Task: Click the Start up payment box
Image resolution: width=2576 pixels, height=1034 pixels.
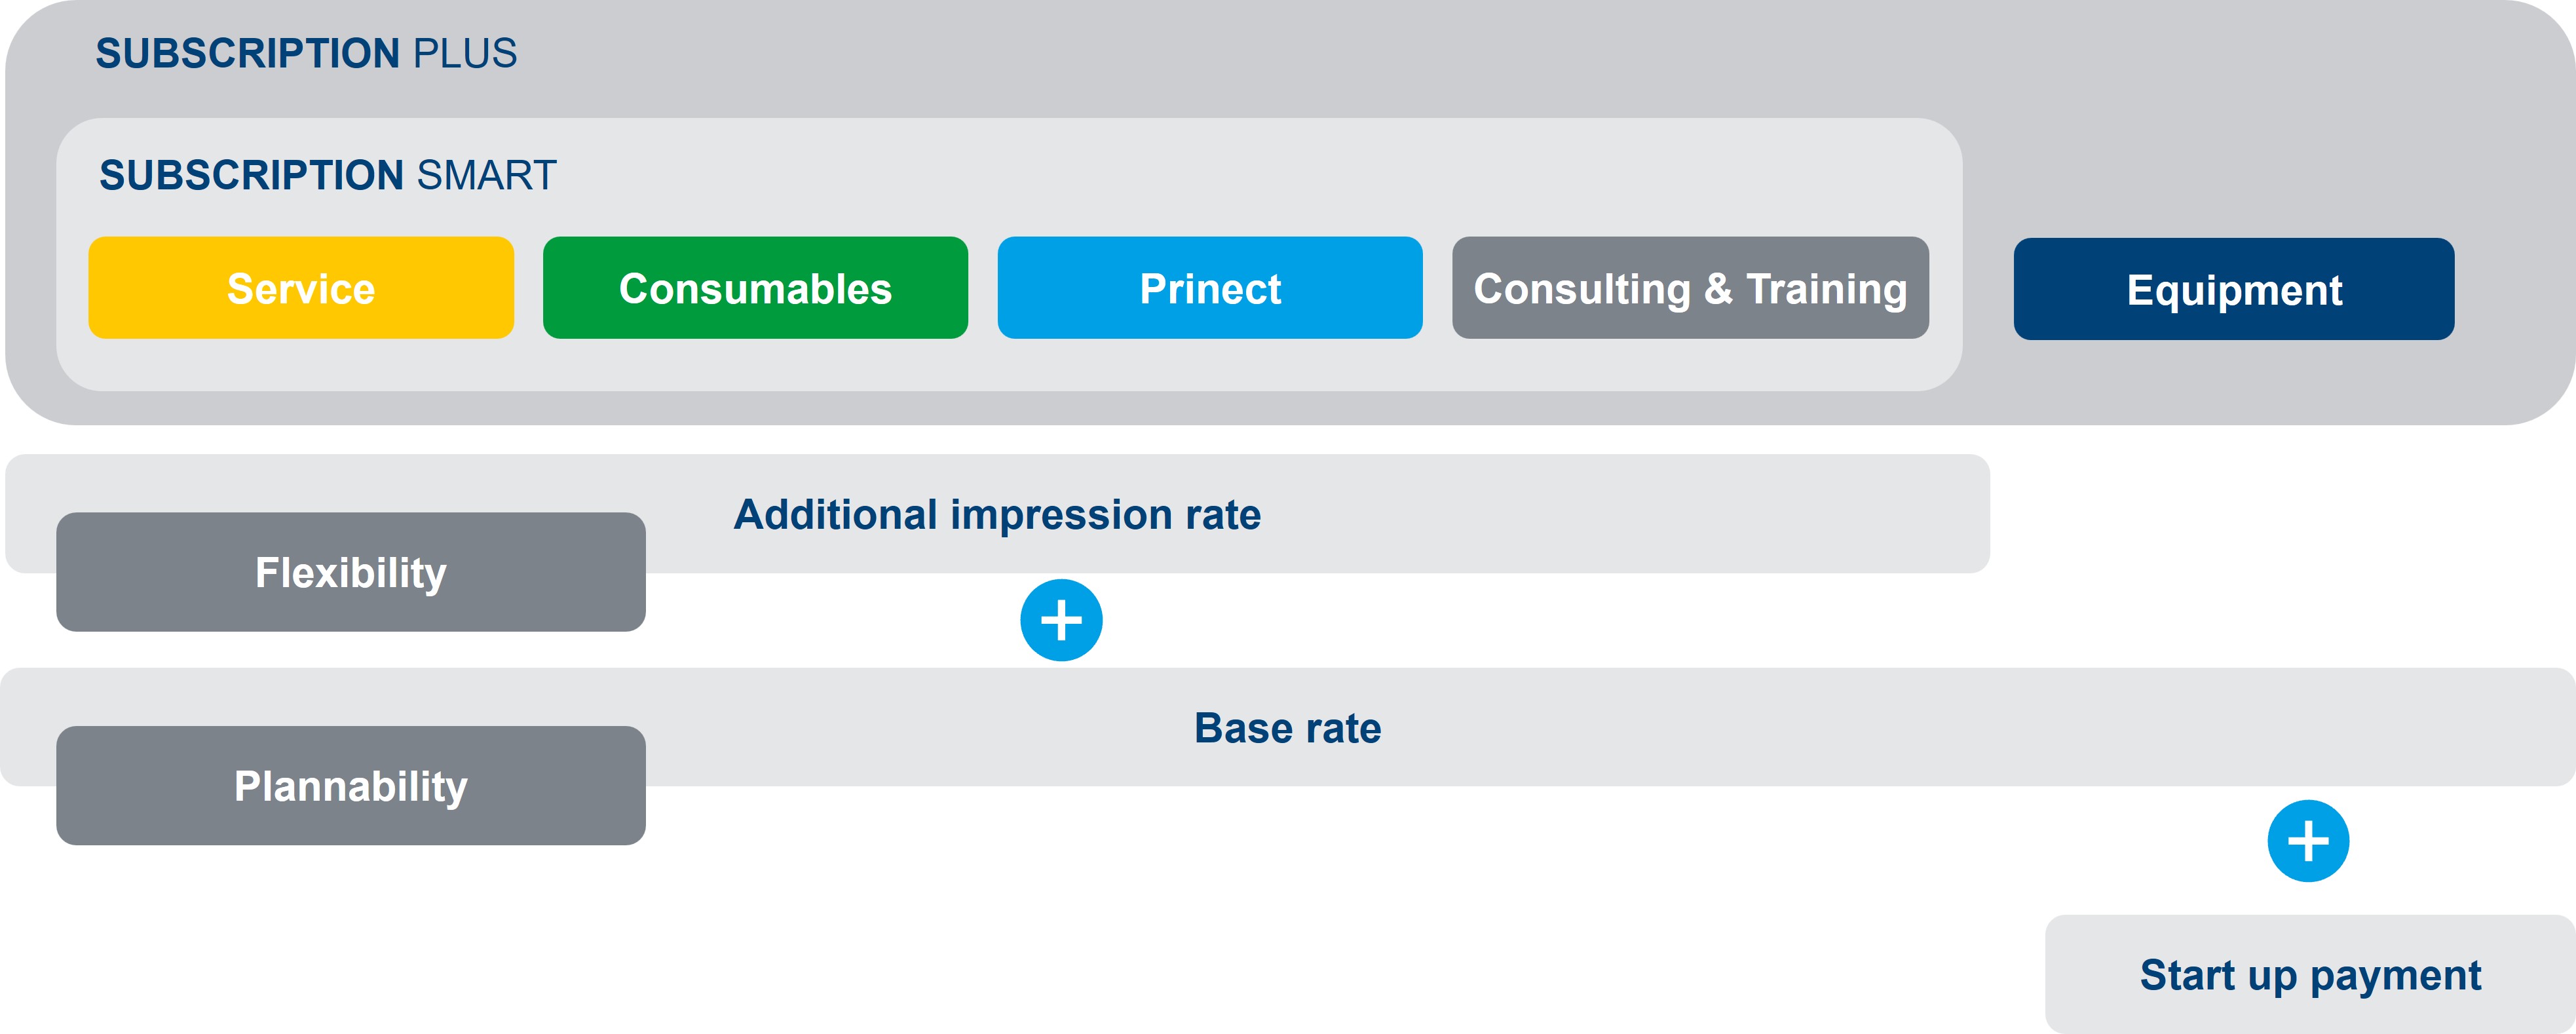Action: pos(2310,974)
